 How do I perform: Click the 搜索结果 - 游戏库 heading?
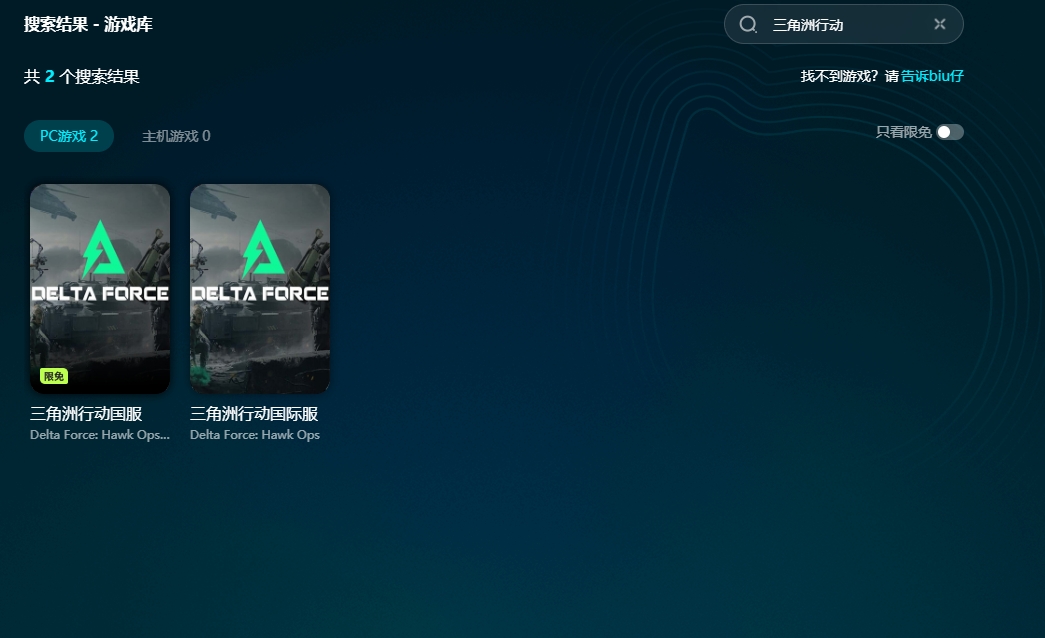[x=89, y=25]
